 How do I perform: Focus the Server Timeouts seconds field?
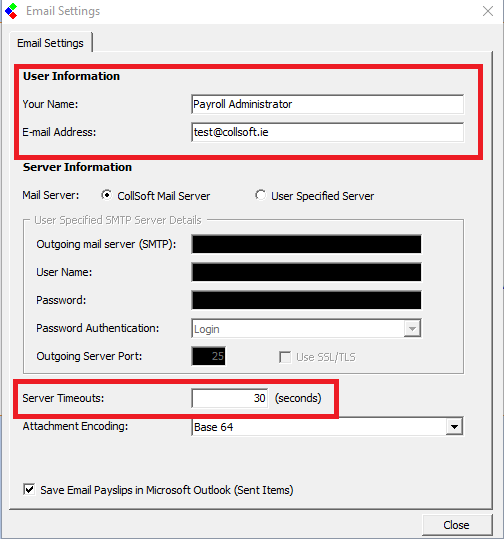(x=230, y=398)
